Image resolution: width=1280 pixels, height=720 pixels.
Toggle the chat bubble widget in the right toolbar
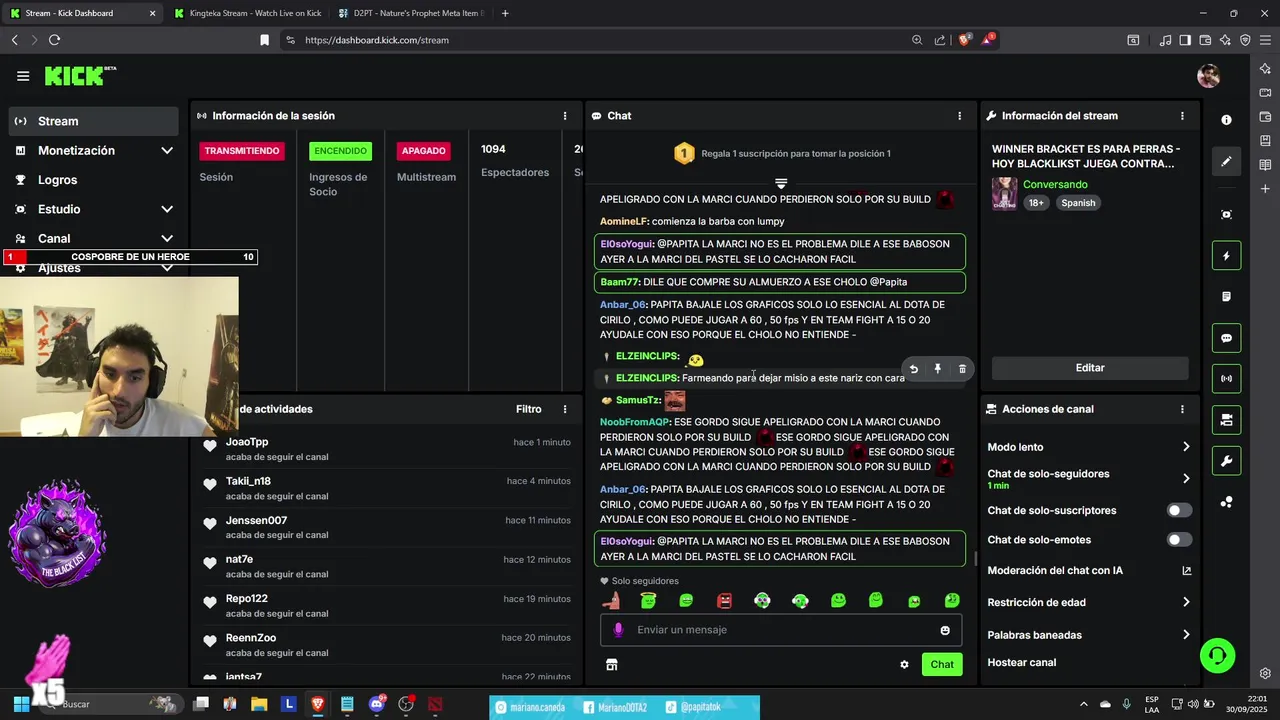click(1227, 338)
